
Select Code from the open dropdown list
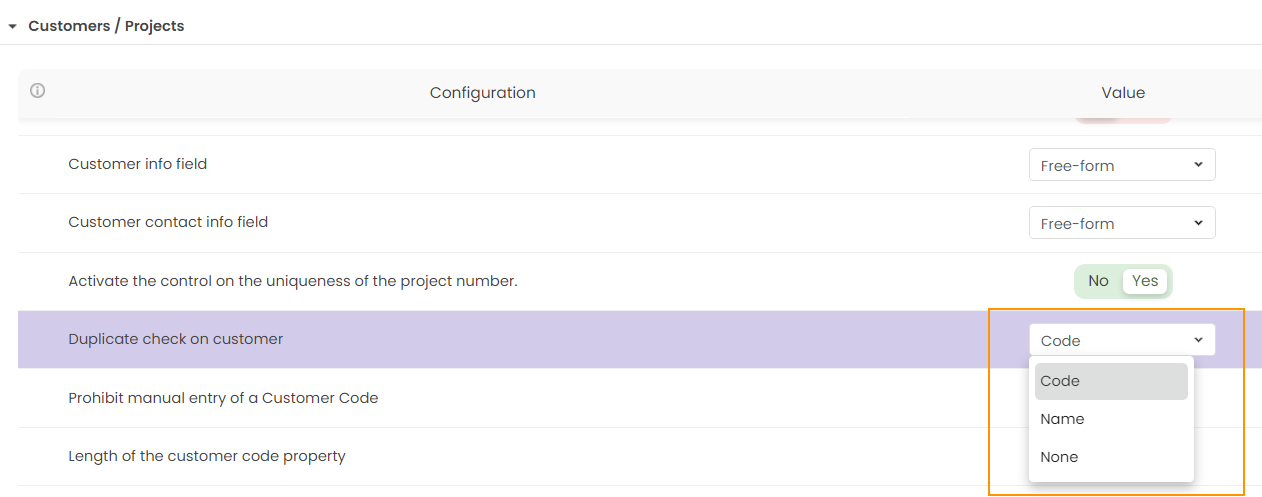click(x=1110, y=381)
